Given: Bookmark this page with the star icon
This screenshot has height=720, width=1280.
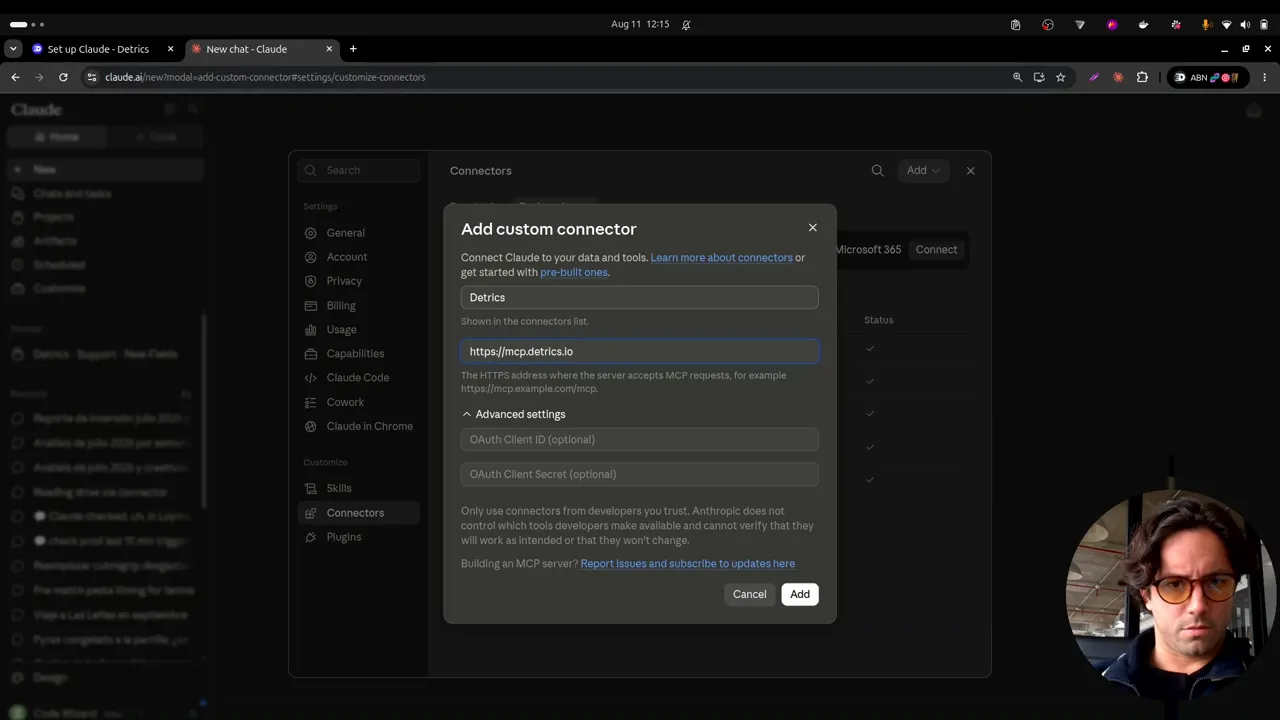Looking at the screenshot, I should point(1061,77).
